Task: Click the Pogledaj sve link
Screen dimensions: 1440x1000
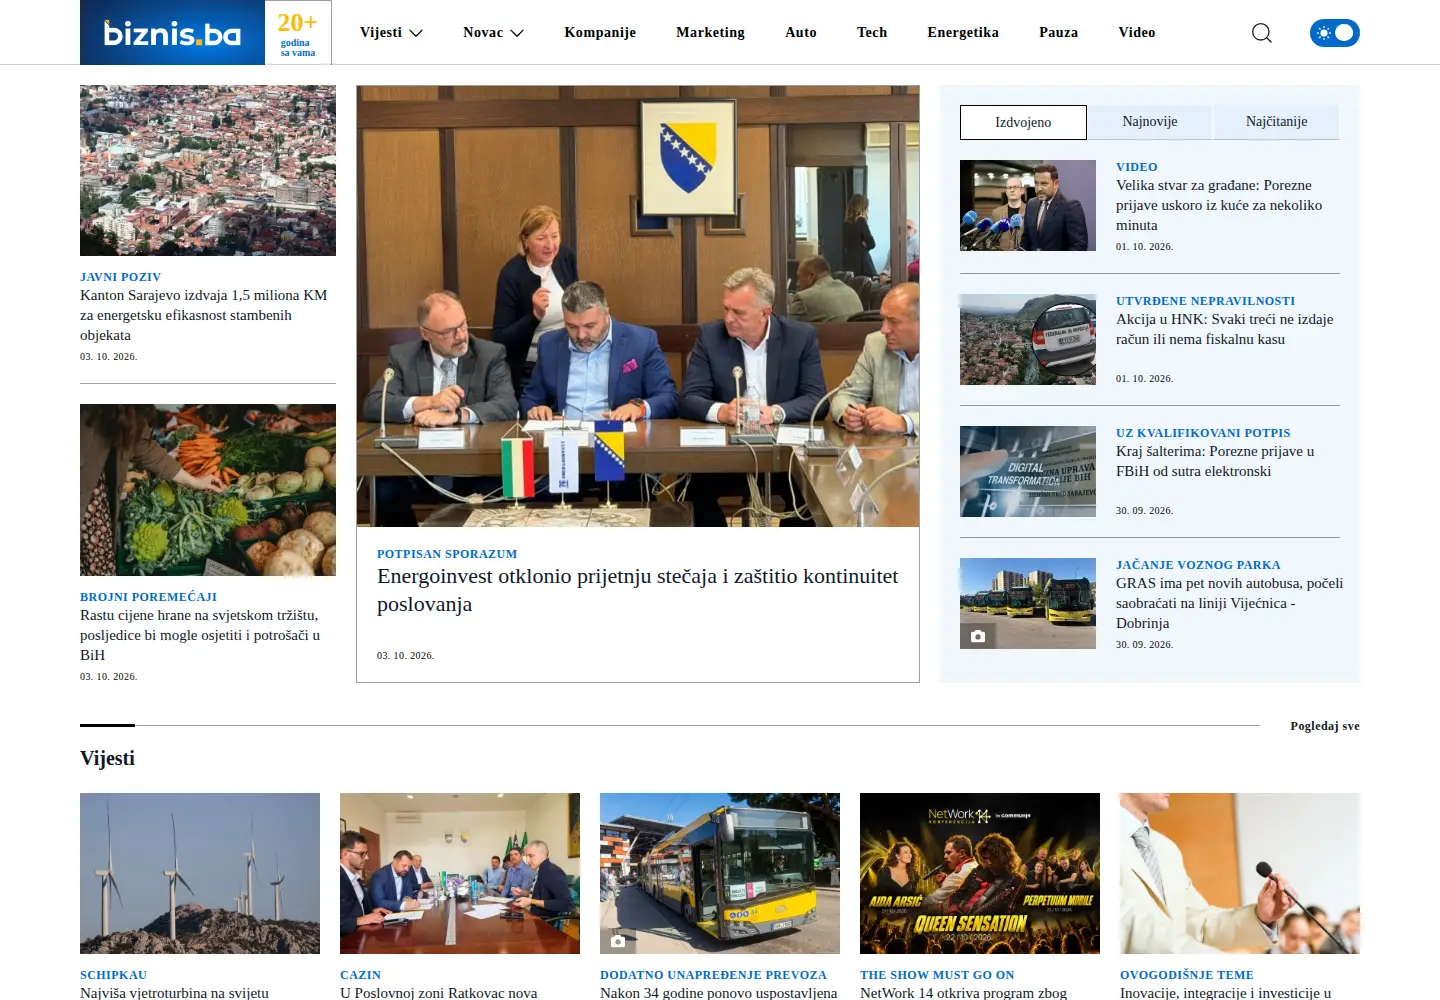Action: 1325,726
